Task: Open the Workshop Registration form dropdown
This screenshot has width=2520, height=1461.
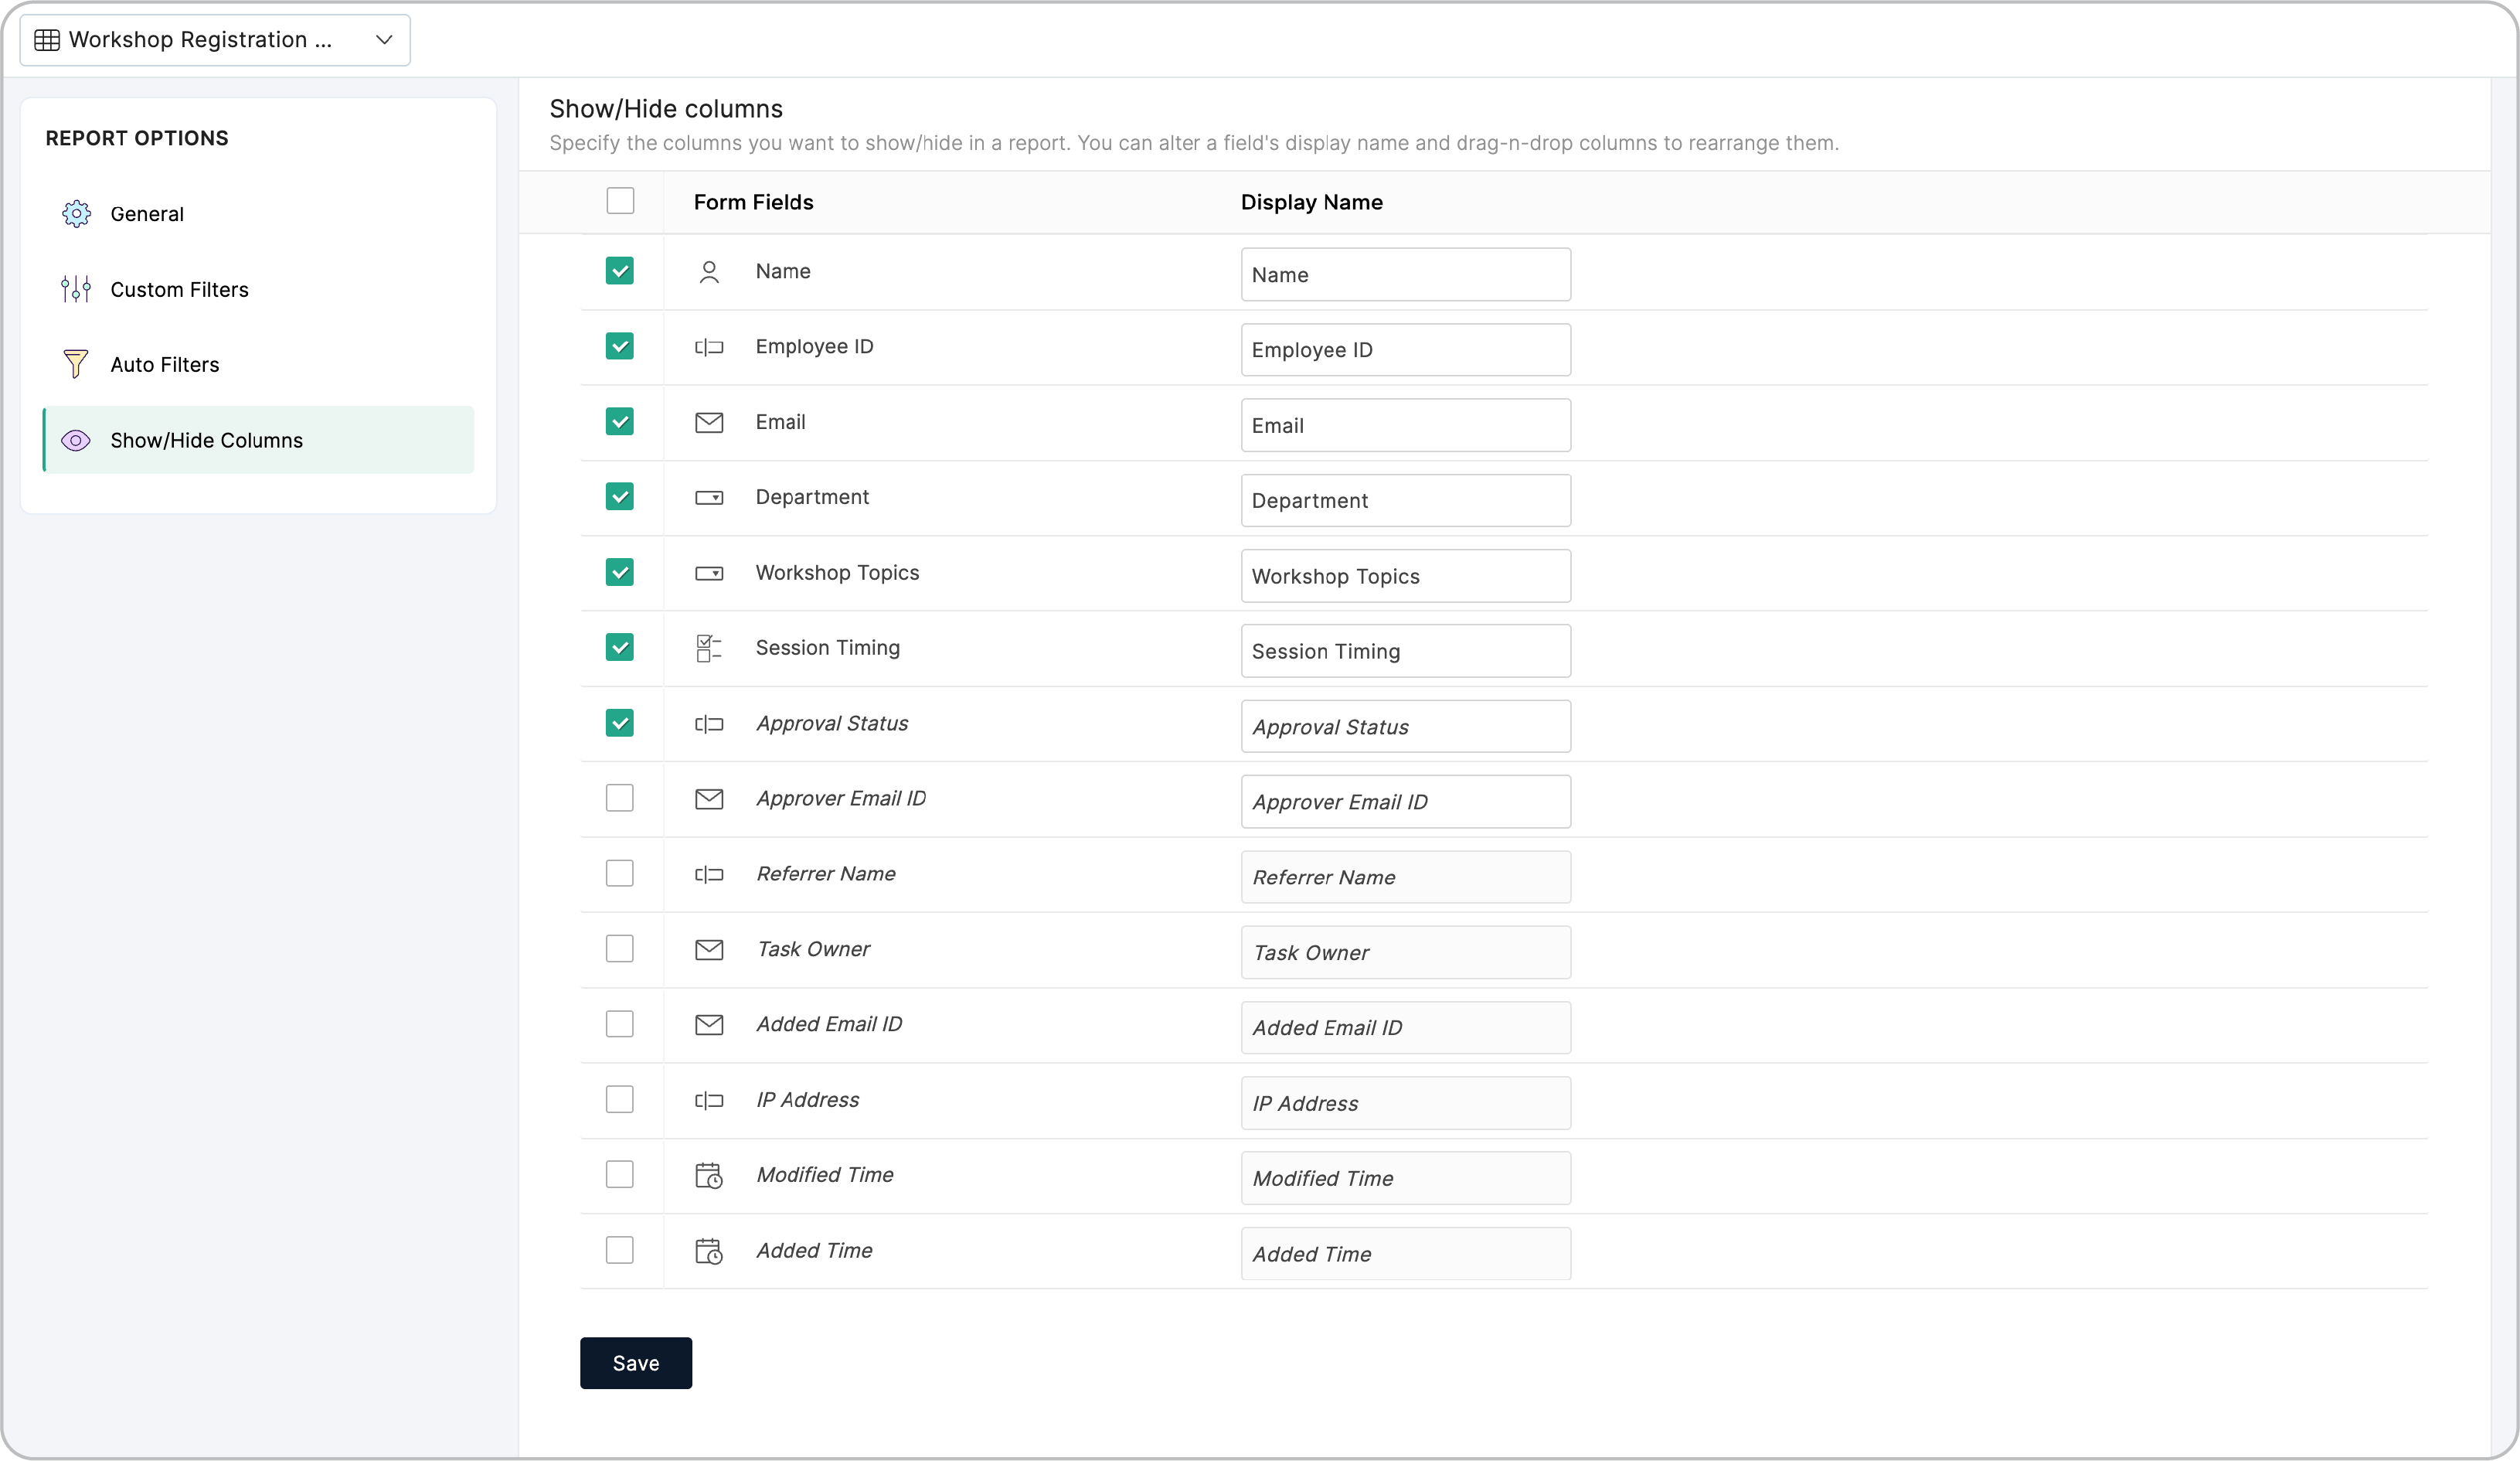Action: [x=215, y=40]
